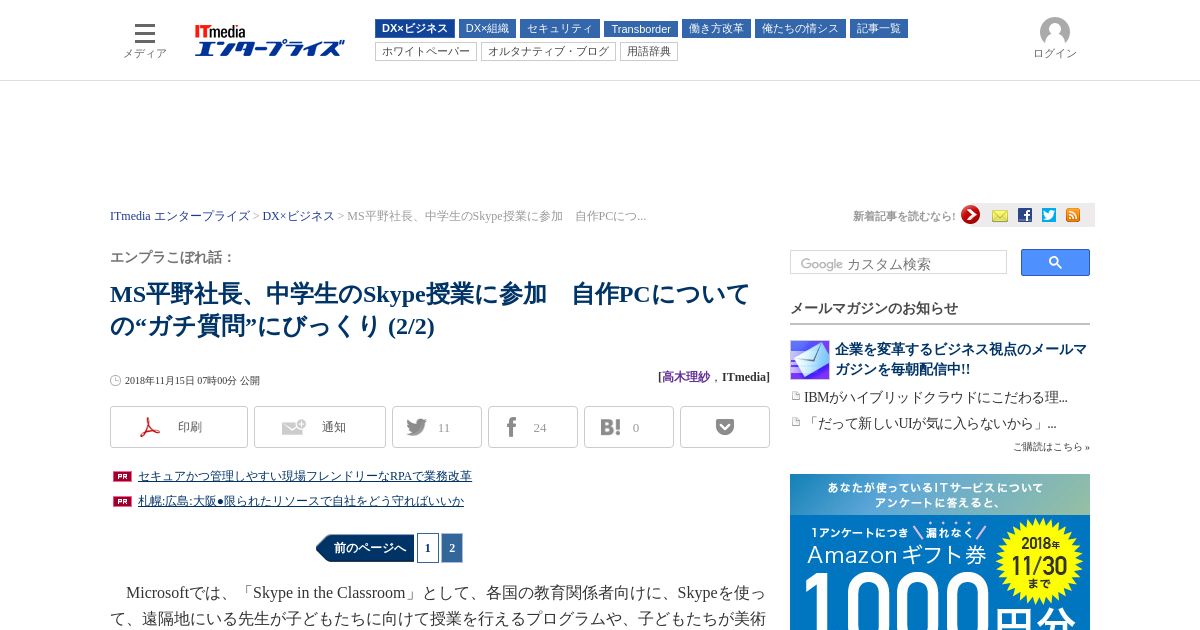Image resolution: width=1200 pixels, height=630 pixels.
Task: Click page 2 pagination button
Action: [x=452, y=548]
